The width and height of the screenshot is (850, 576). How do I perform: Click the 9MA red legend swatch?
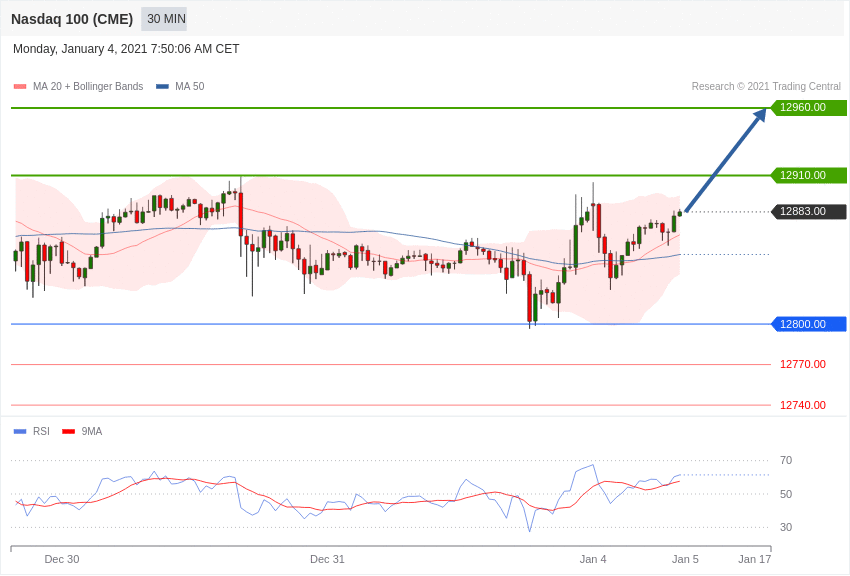tap(68, 432)
